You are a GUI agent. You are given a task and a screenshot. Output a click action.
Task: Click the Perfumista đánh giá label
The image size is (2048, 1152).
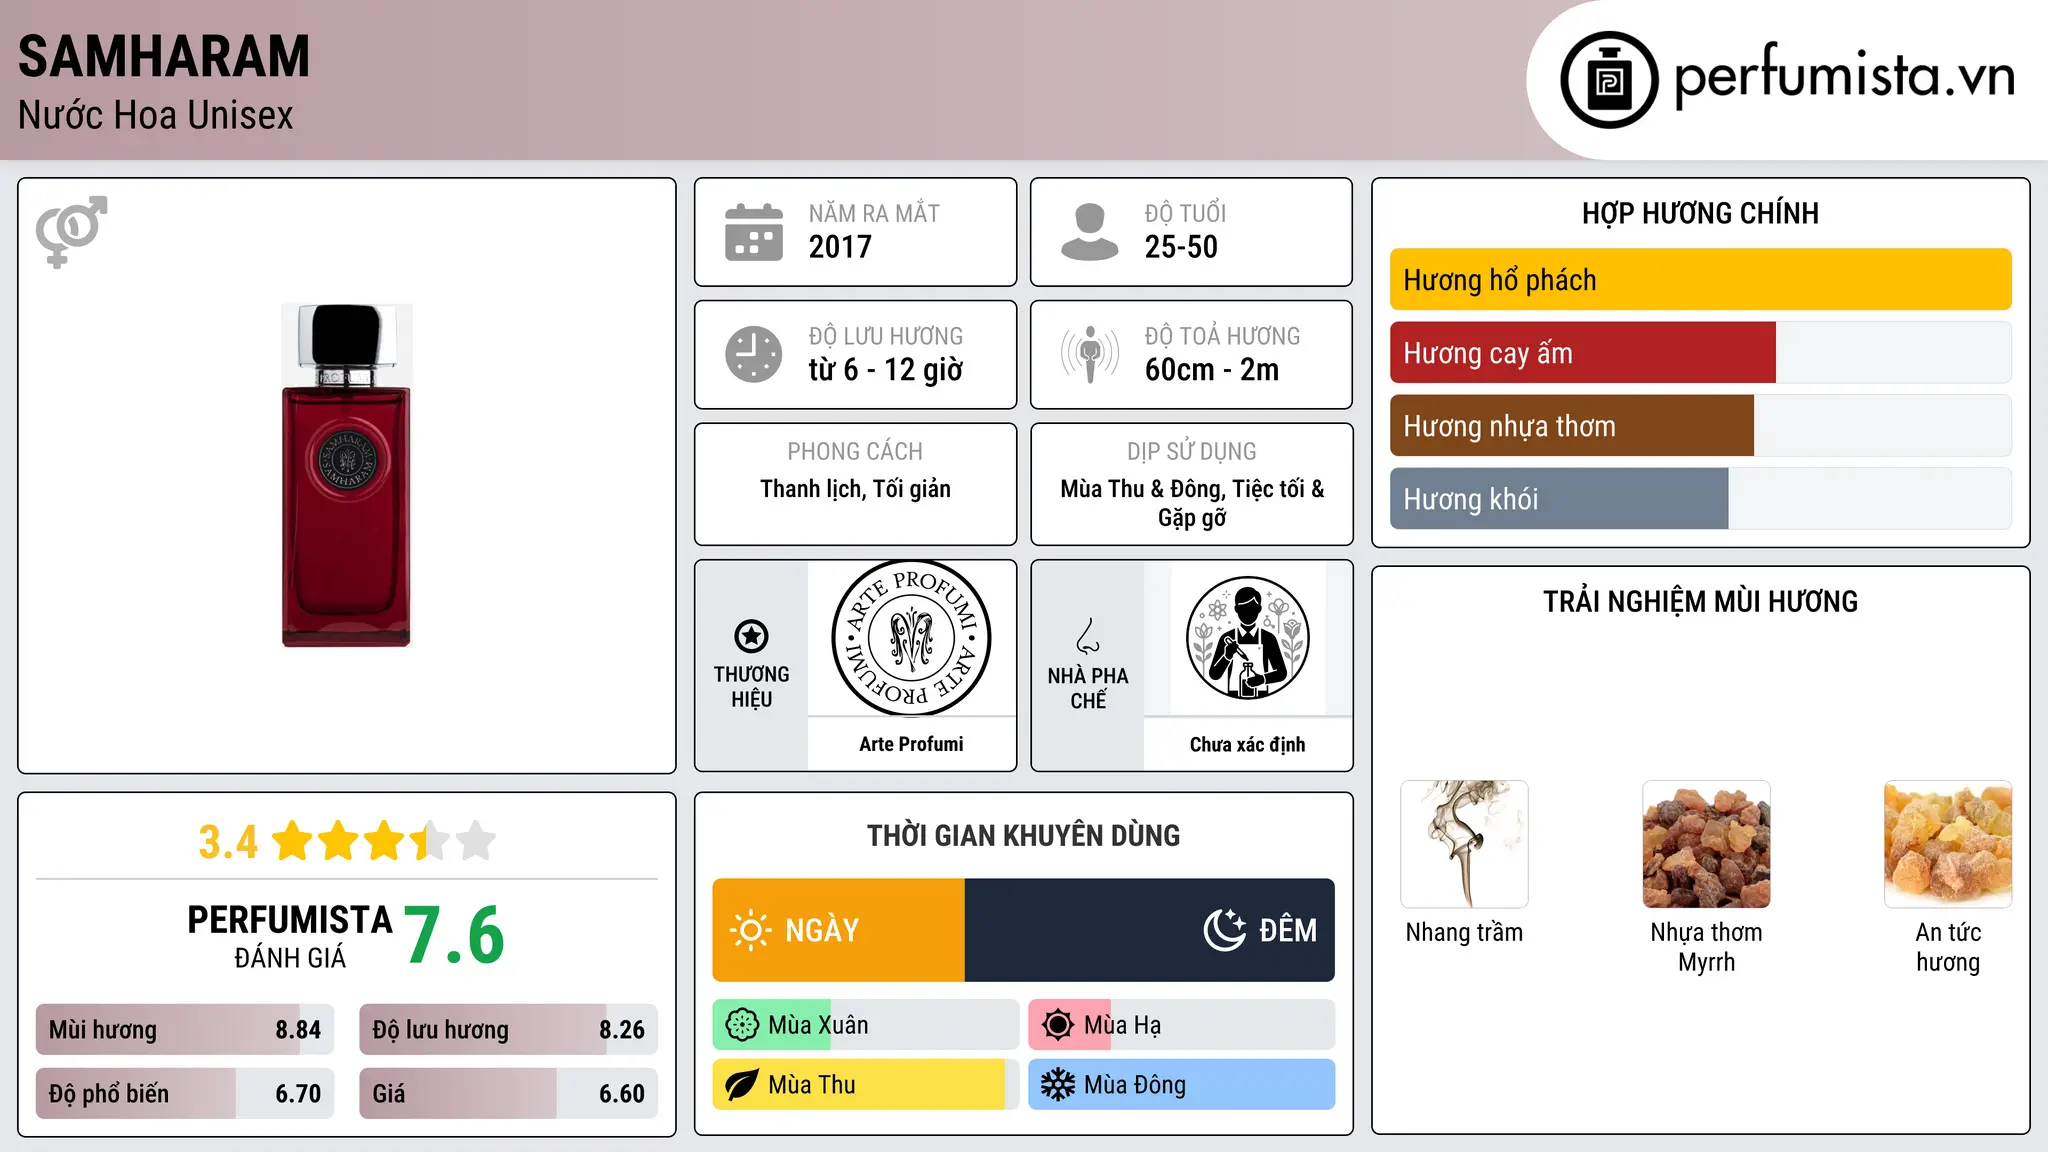point(290,936)
